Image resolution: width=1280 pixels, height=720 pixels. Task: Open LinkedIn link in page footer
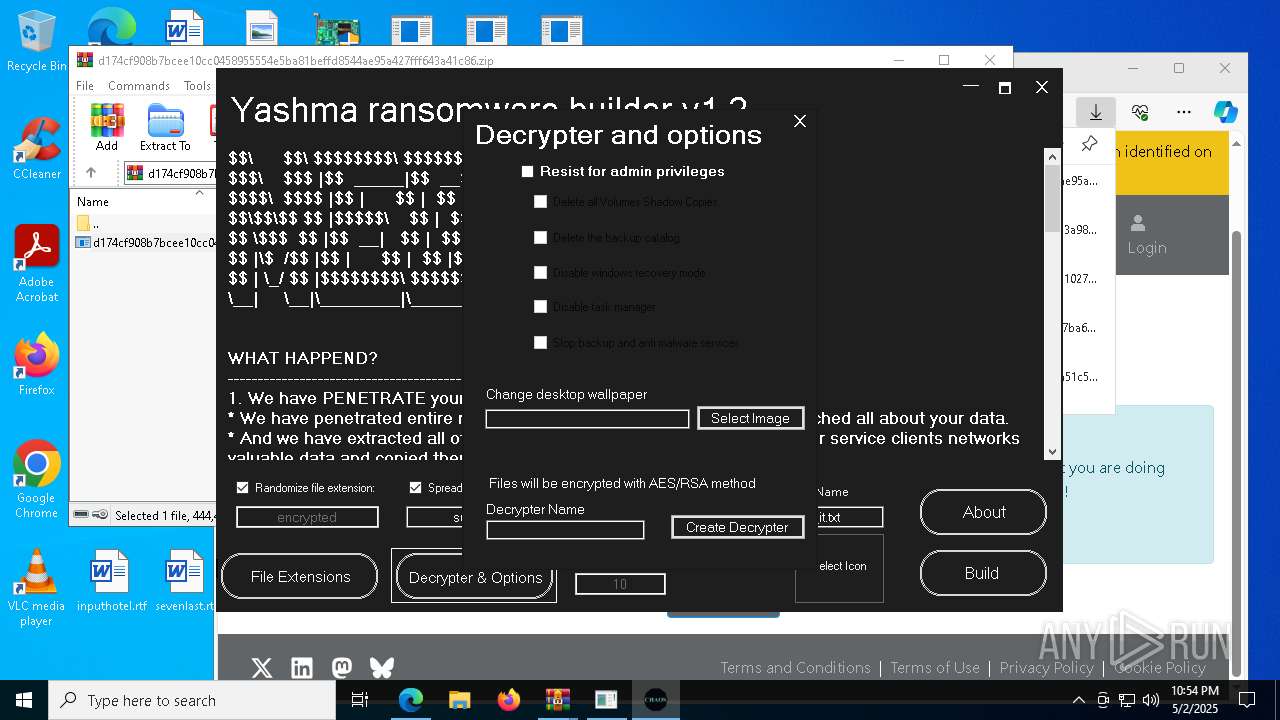point(301,668)
